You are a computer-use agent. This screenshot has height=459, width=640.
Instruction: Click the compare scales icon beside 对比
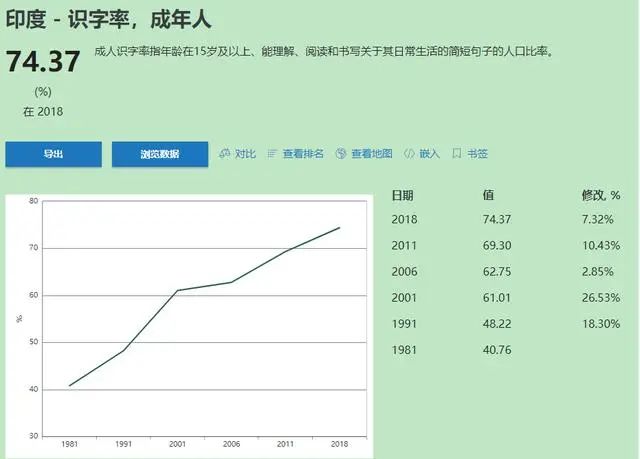click(x=225, y=154)
